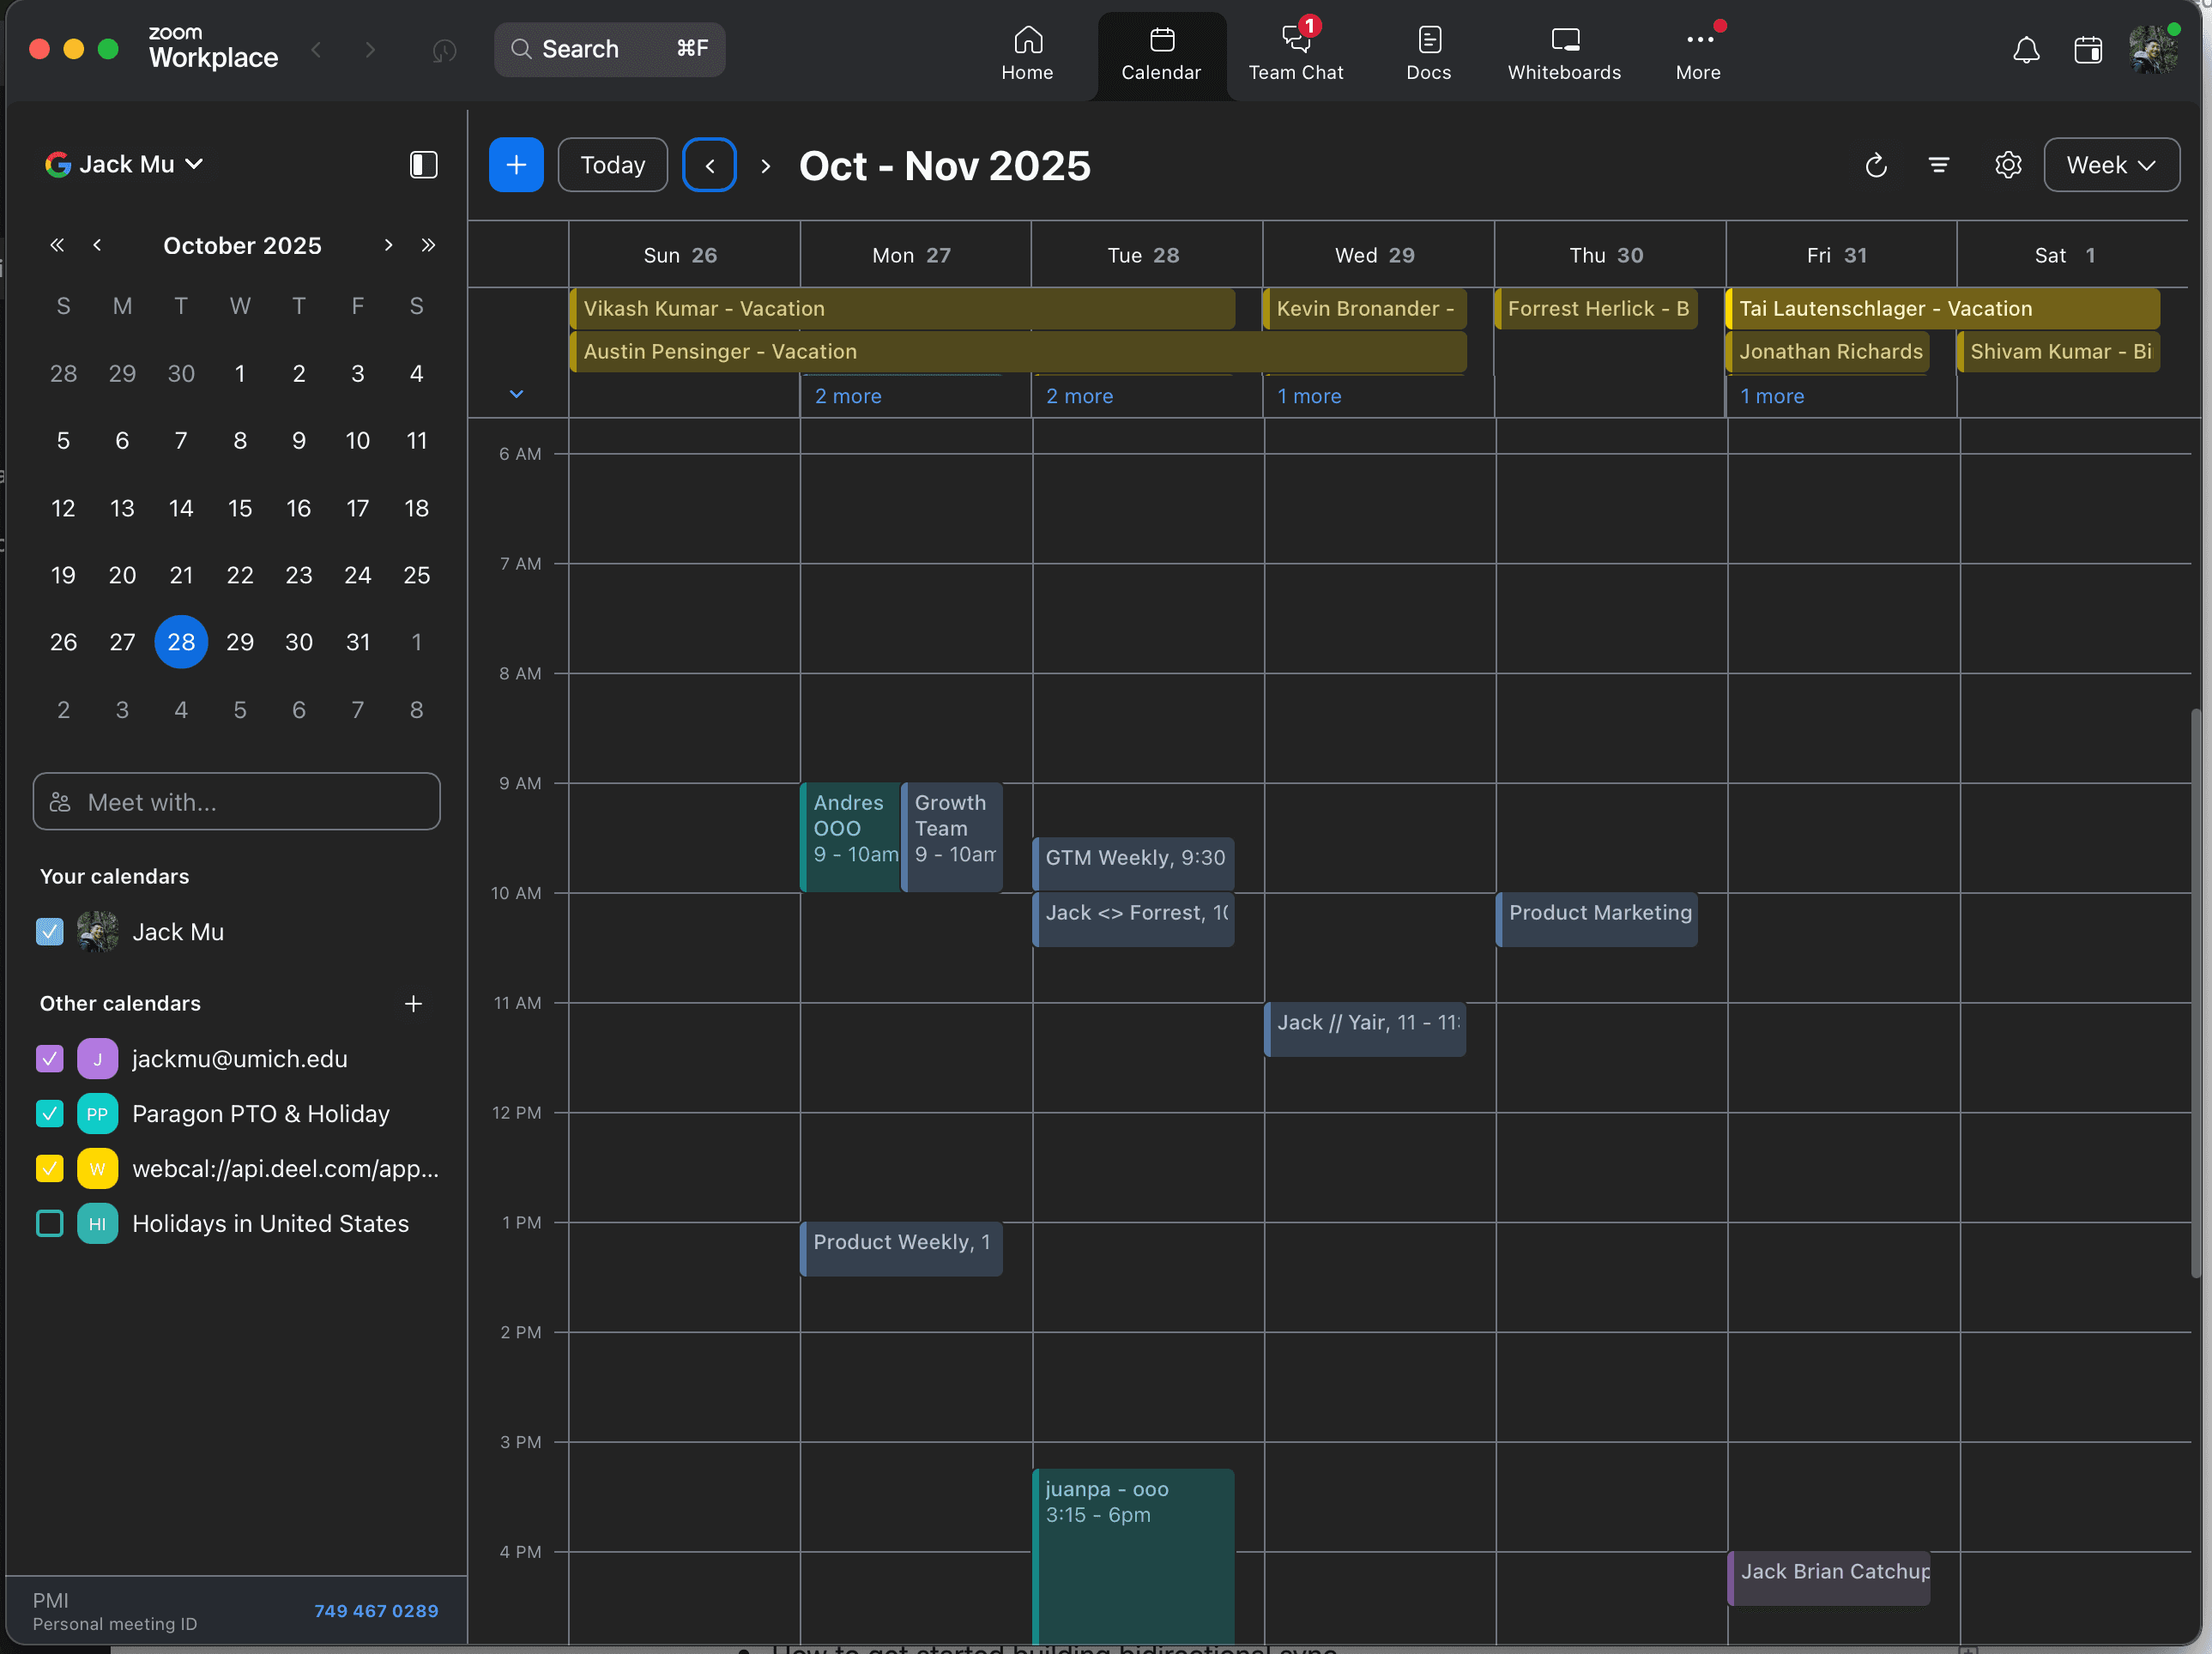The image size is (2212, 1654).
Task: Click the Today button
Action: pos(612,165)
